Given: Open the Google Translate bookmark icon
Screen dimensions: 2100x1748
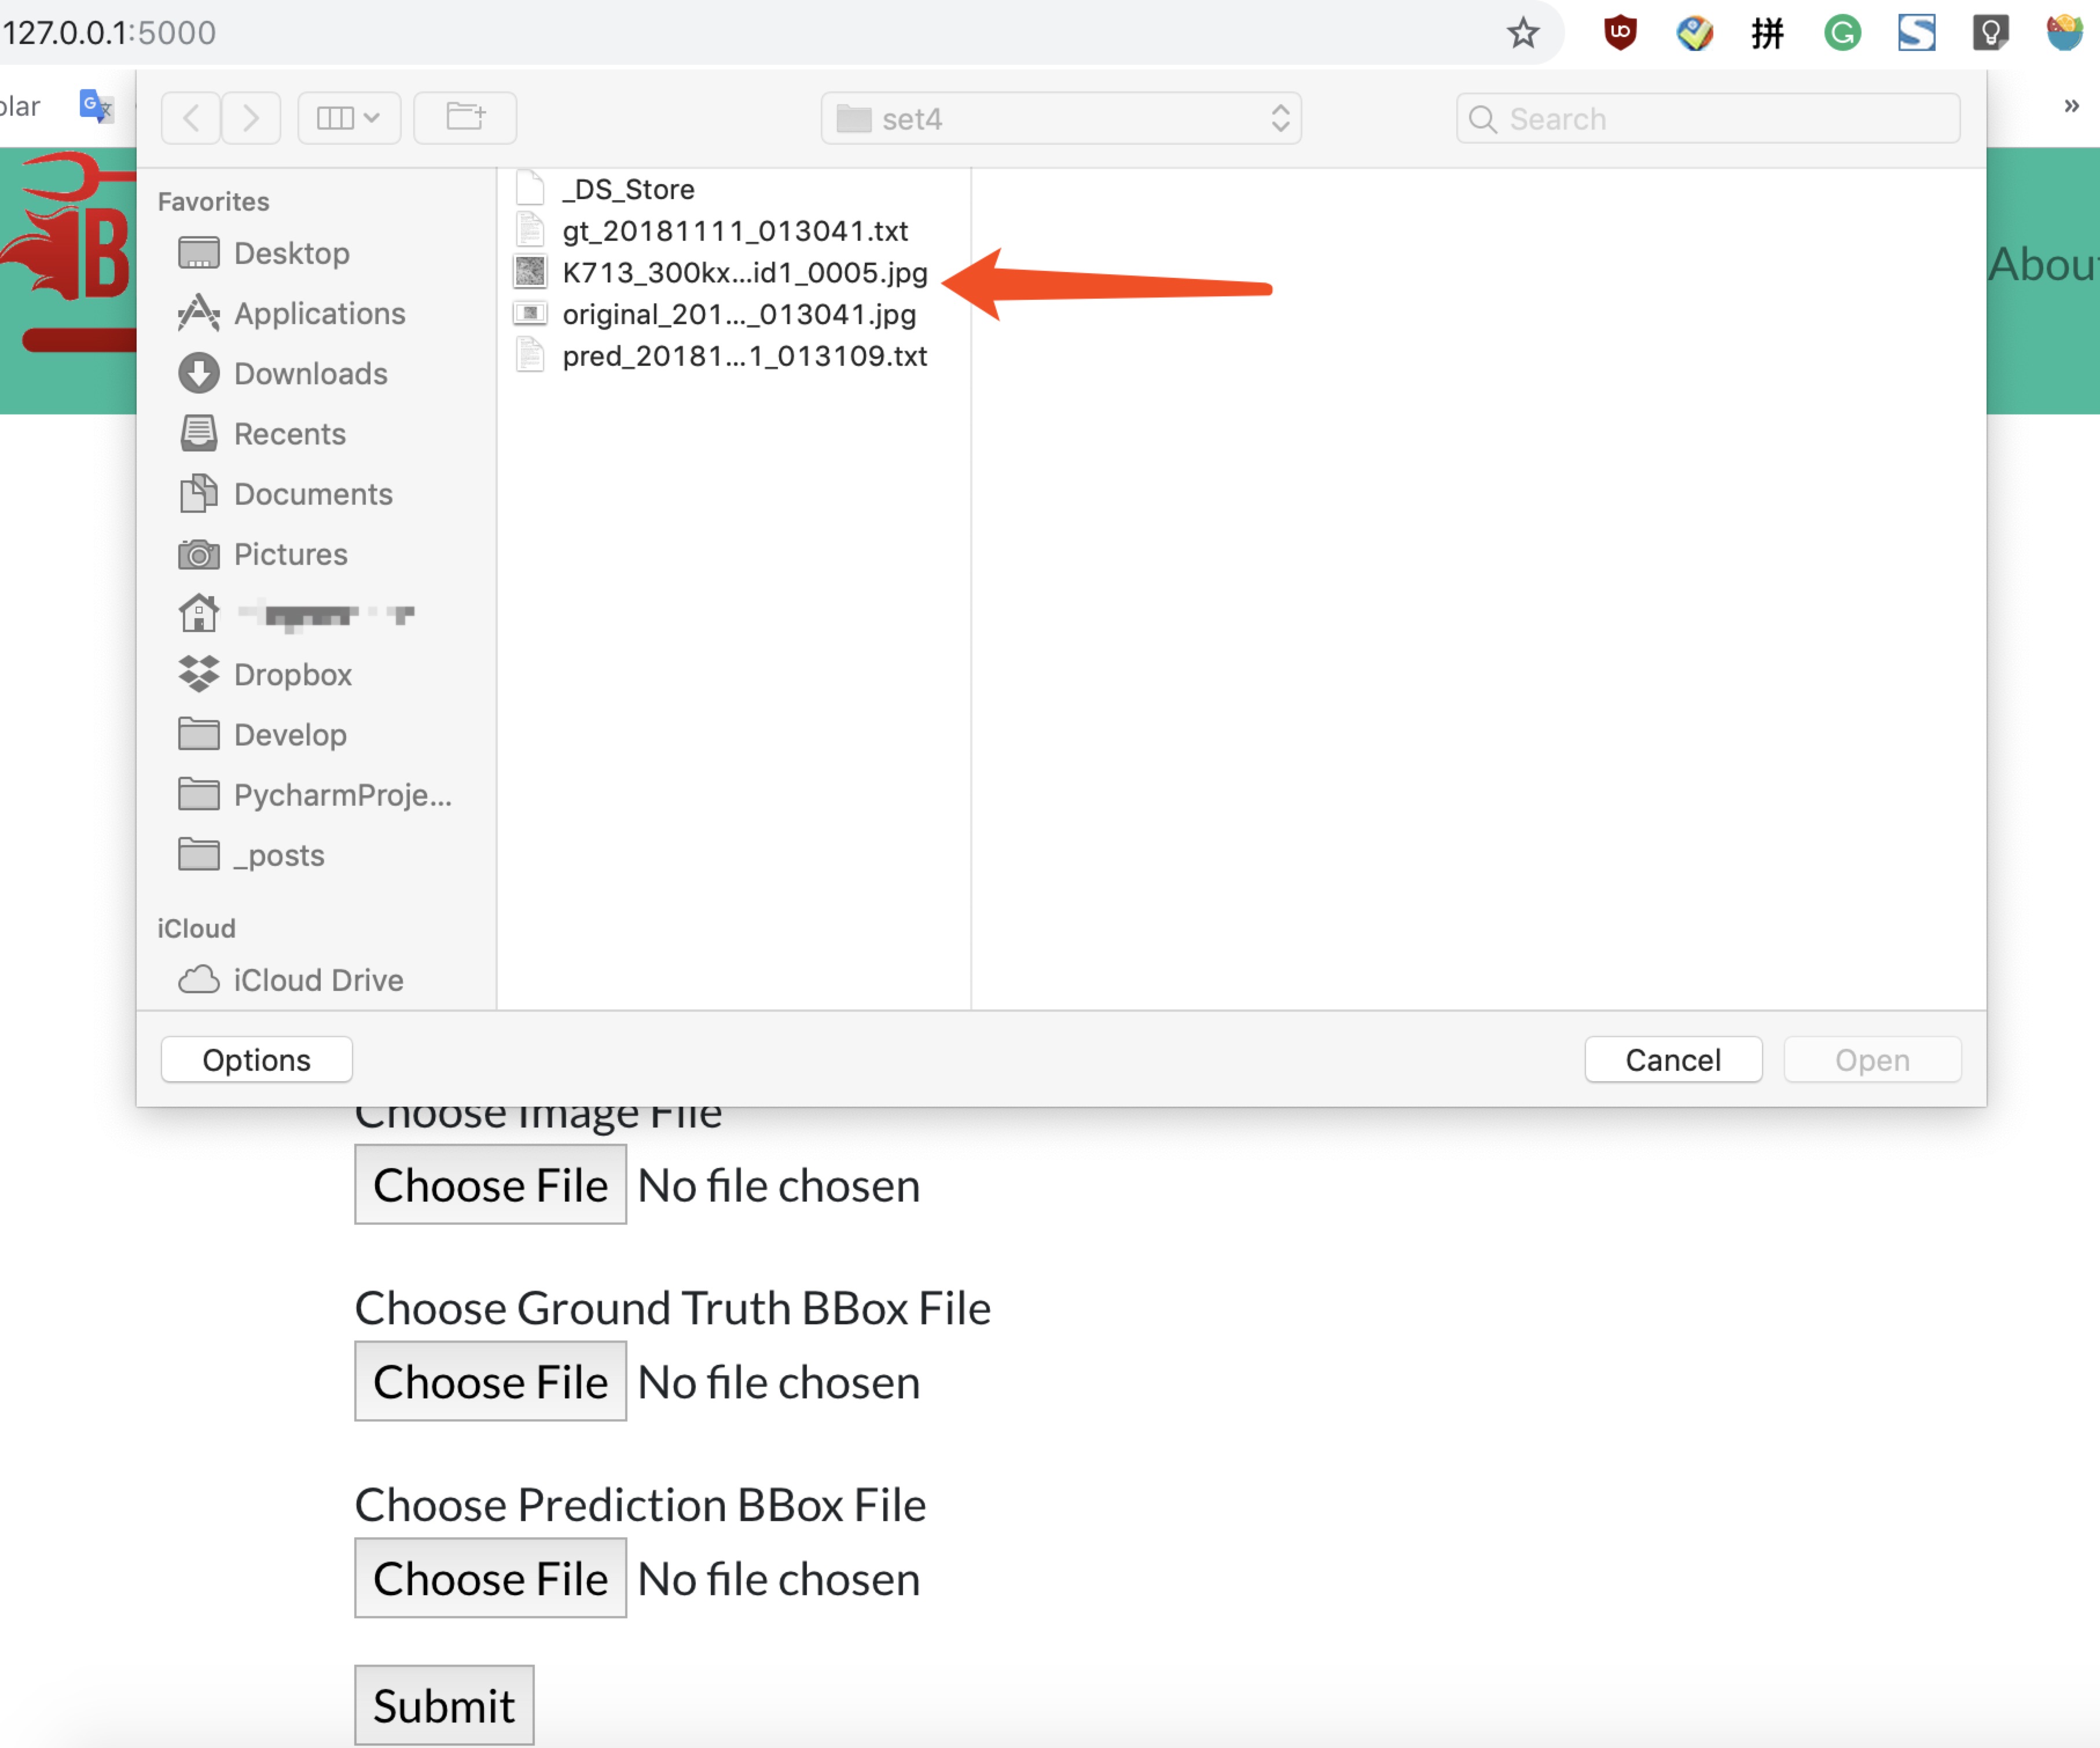Looking at the screenshot, I should [x=95, y=105].
